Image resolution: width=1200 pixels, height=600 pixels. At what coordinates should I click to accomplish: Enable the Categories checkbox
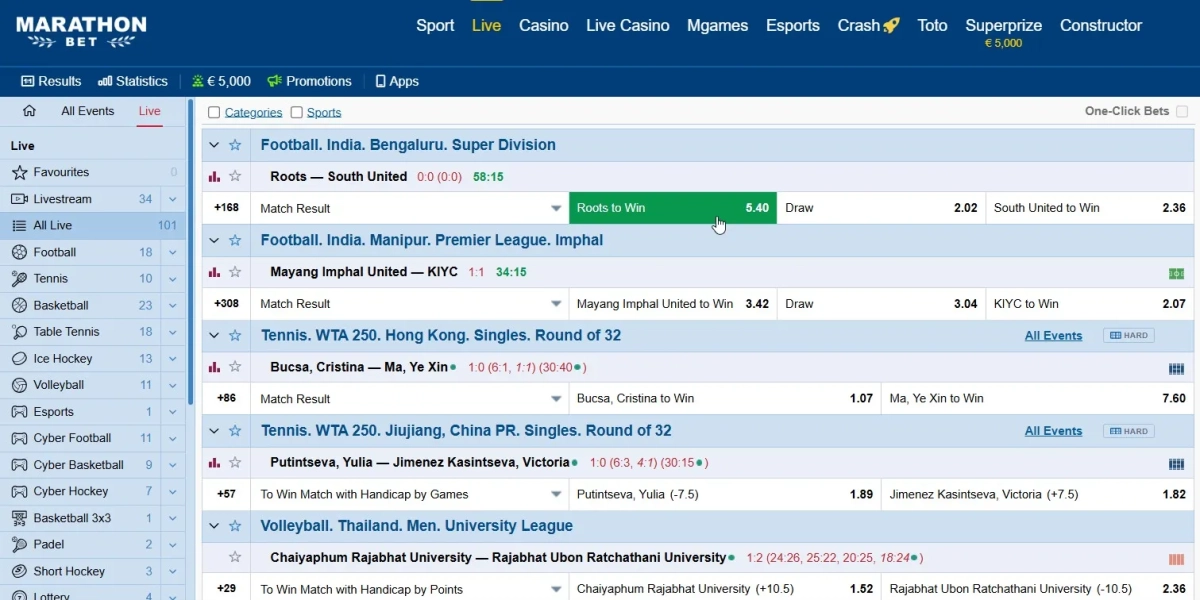pyautogui.click(x=214, y=113)
